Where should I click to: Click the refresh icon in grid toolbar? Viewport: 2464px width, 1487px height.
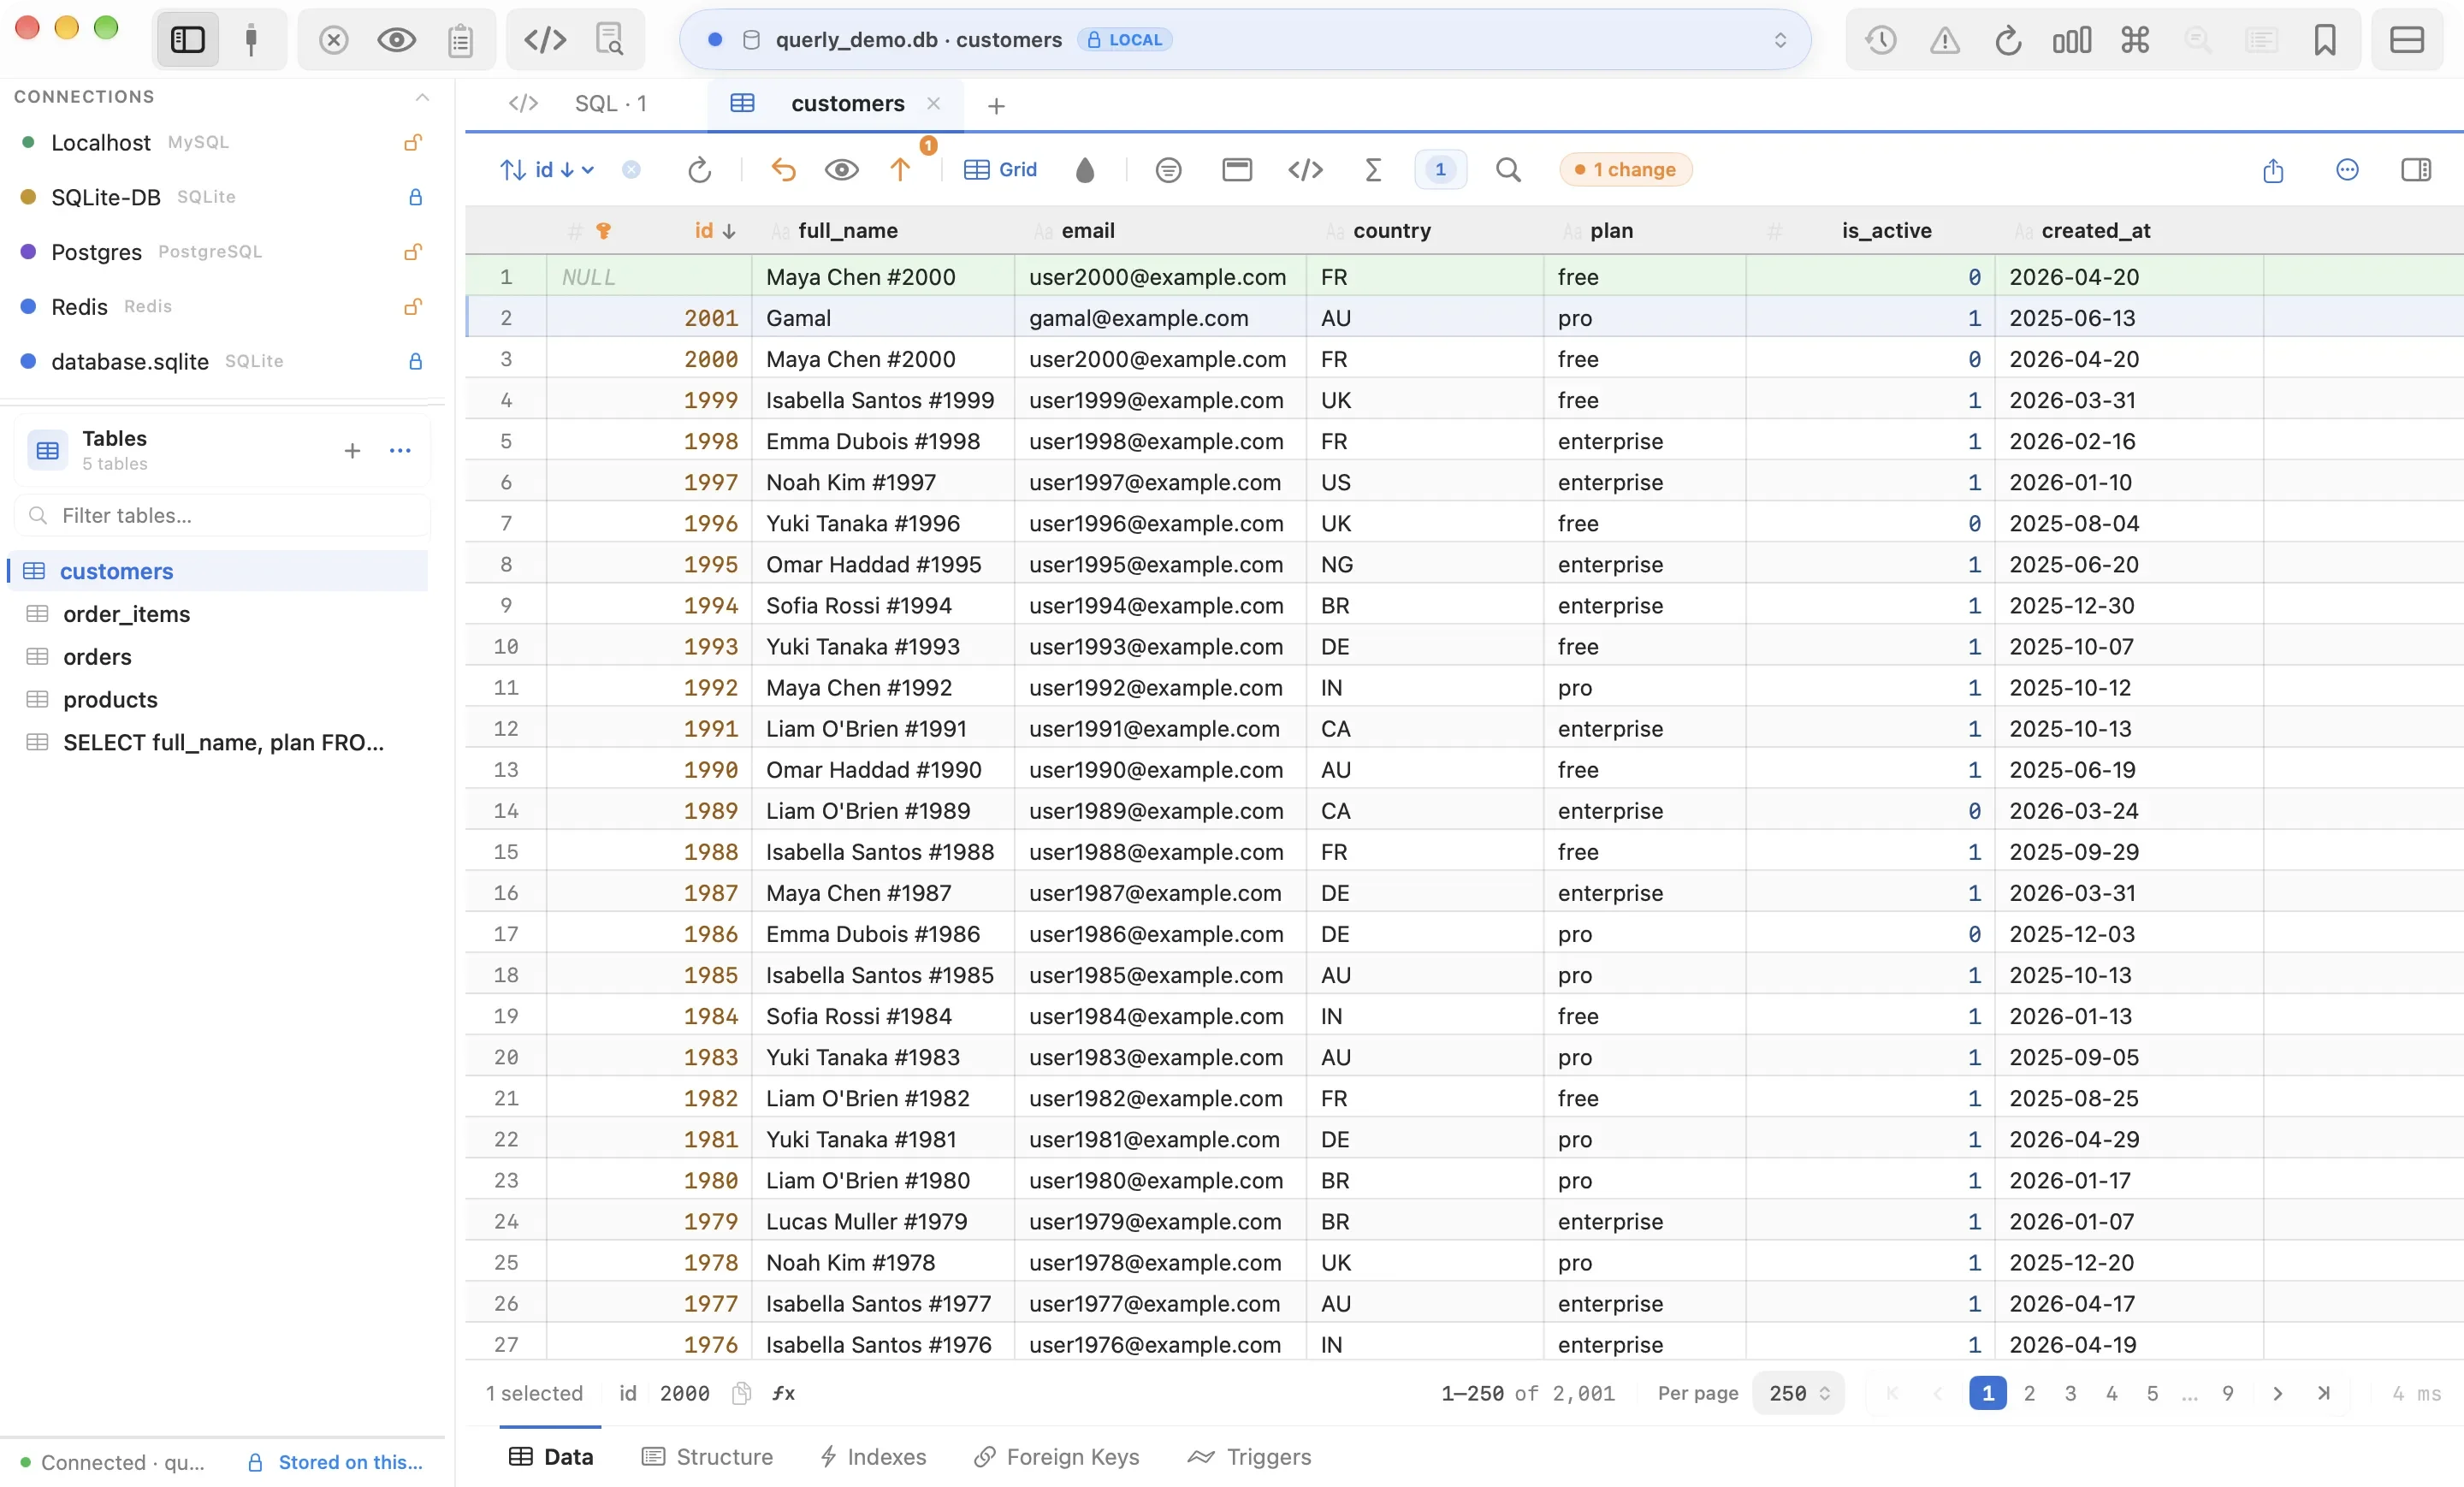tap(699, 169)
